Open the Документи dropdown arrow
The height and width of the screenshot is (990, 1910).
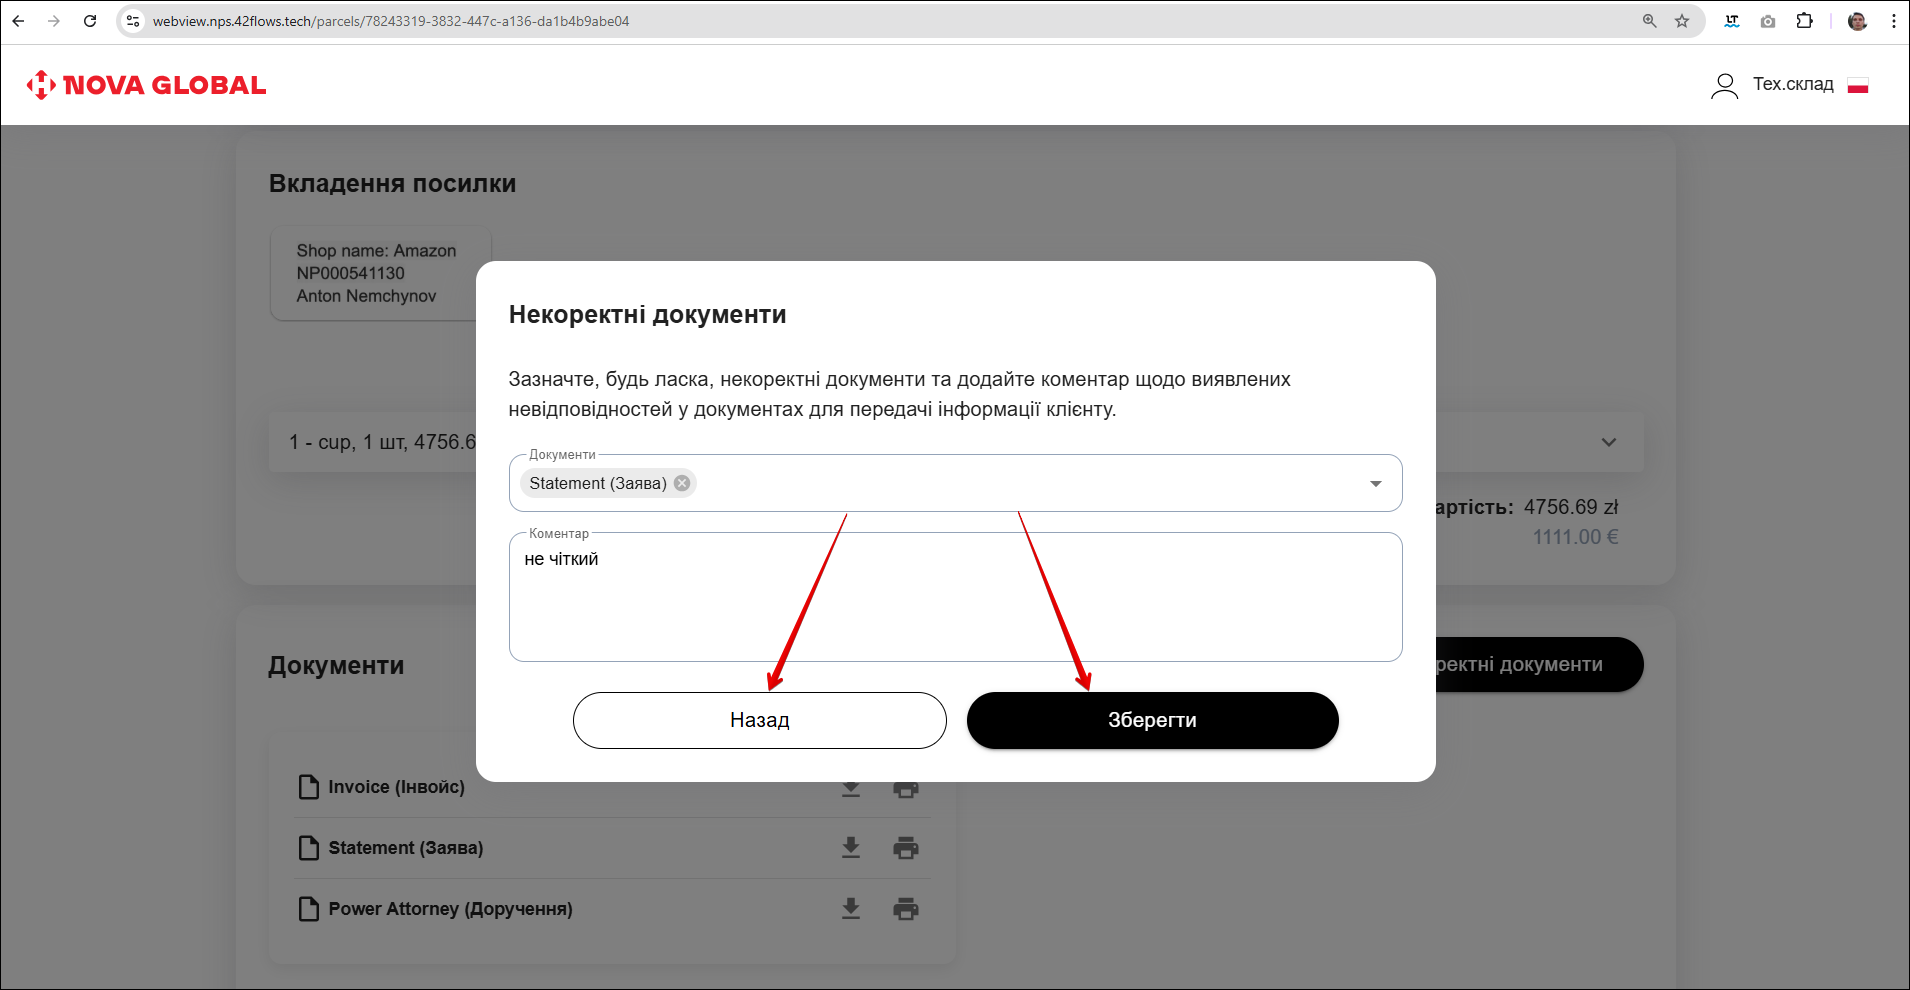pyautogui.click(x=1375, y=484)
